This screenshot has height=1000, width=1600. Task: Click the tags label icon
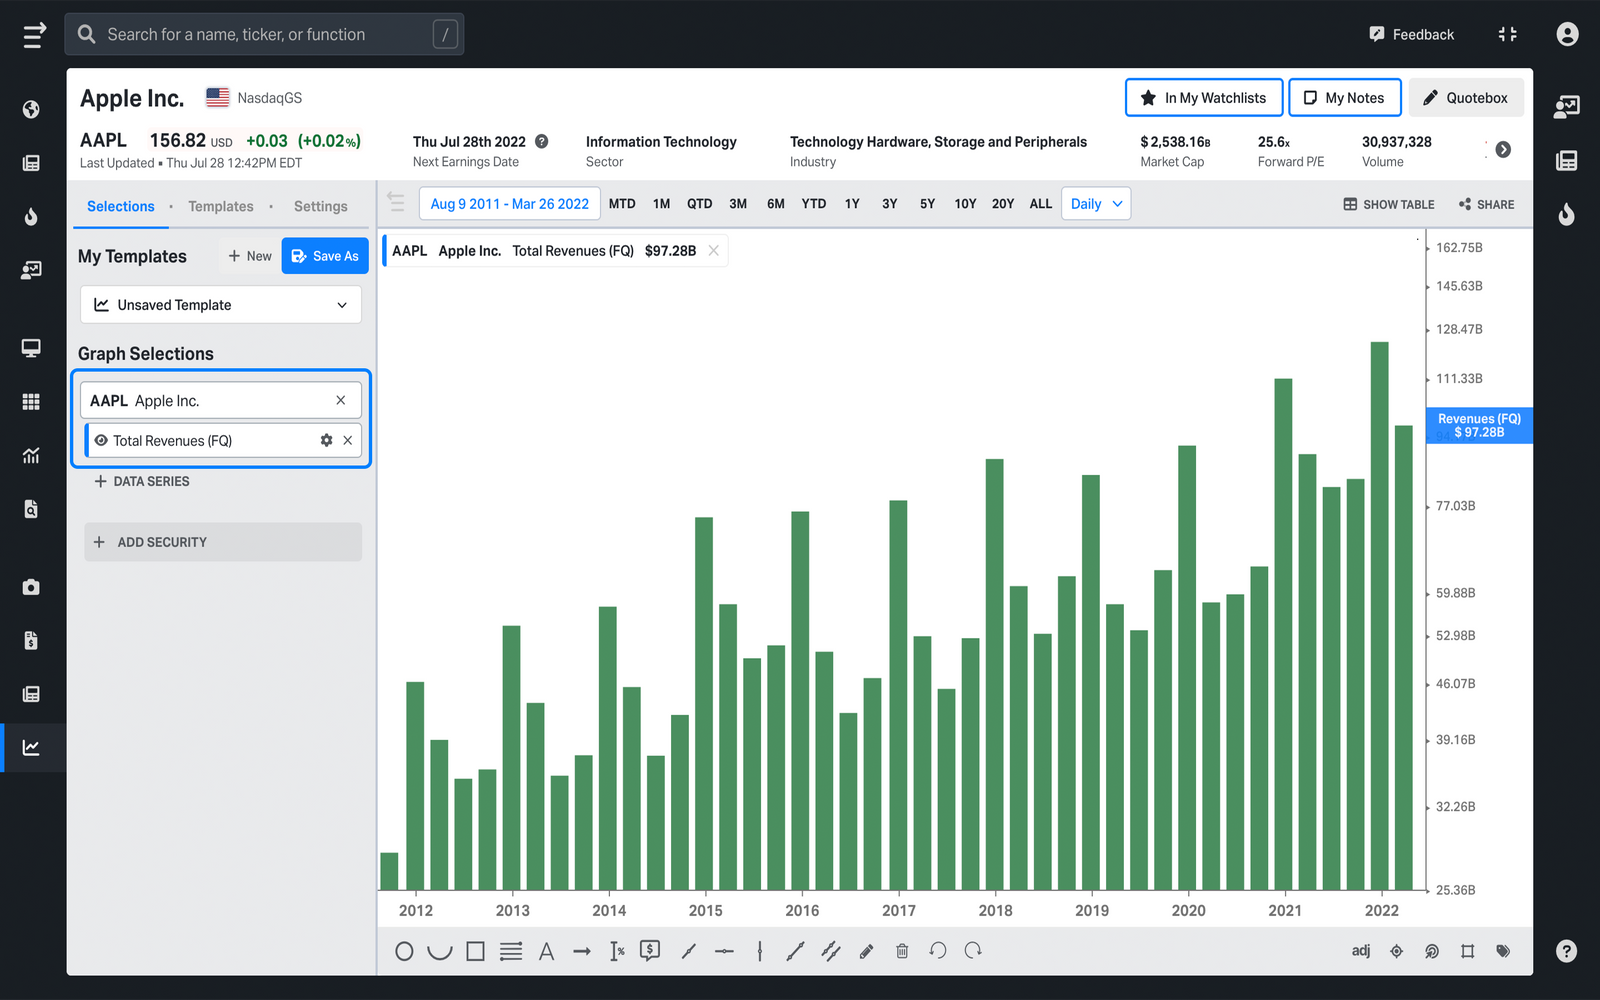point(1503,951)
